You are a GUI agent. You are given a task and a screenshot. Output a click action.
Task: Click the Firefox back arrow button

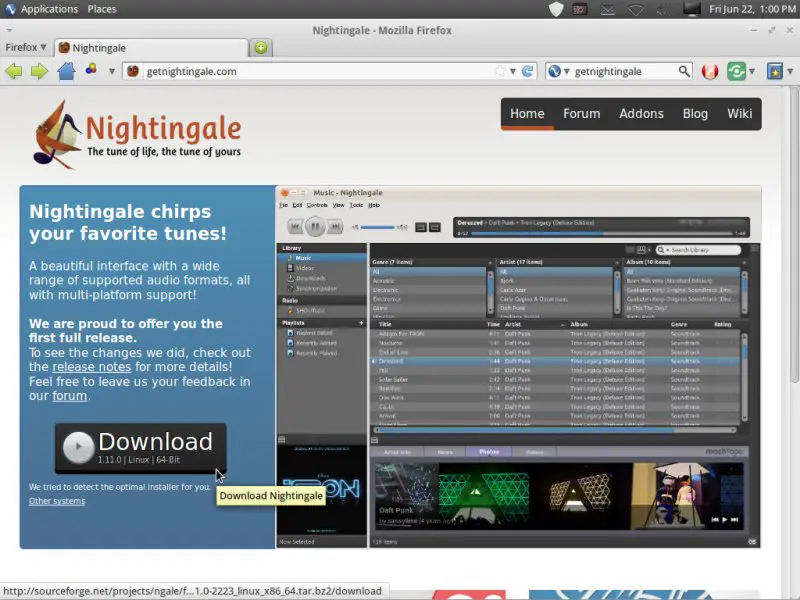pos(14,71)
